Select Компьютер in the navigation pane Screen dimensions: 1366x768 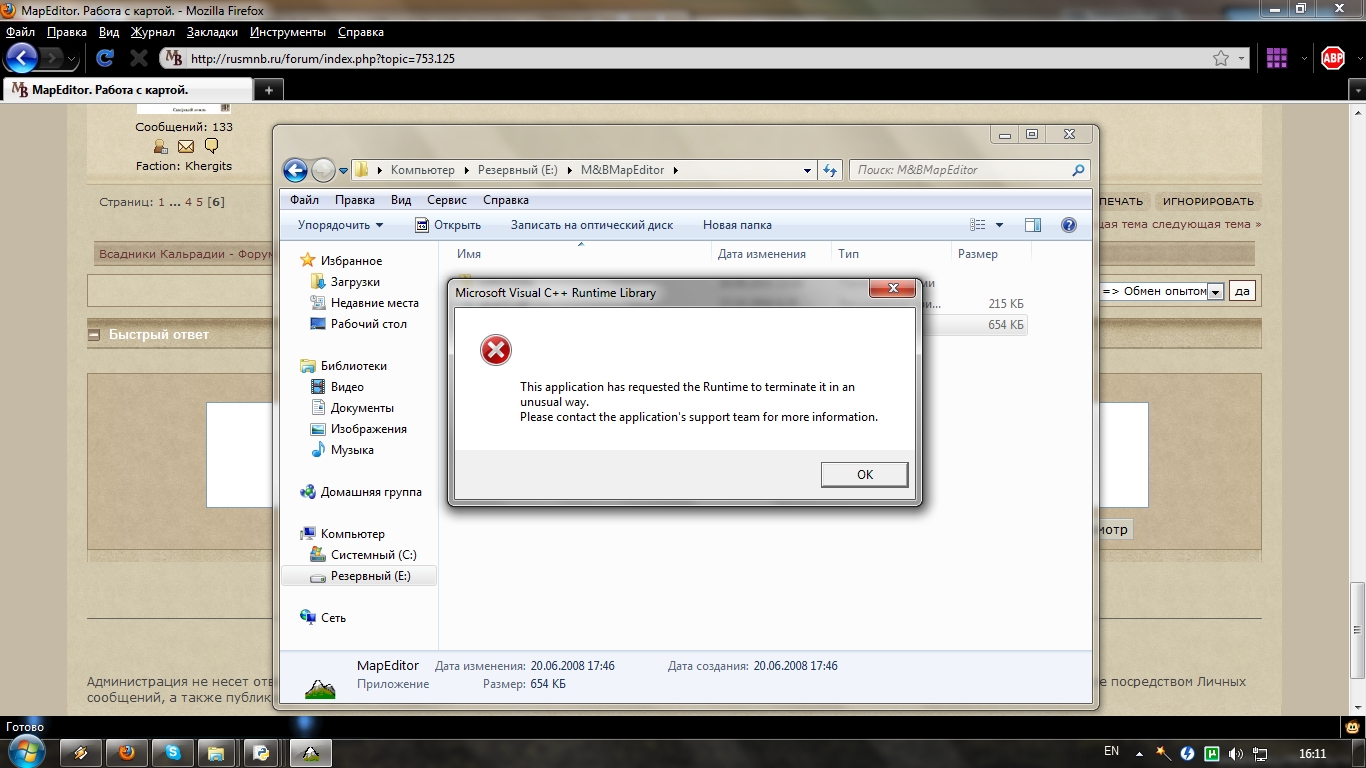tap(352, 534)
